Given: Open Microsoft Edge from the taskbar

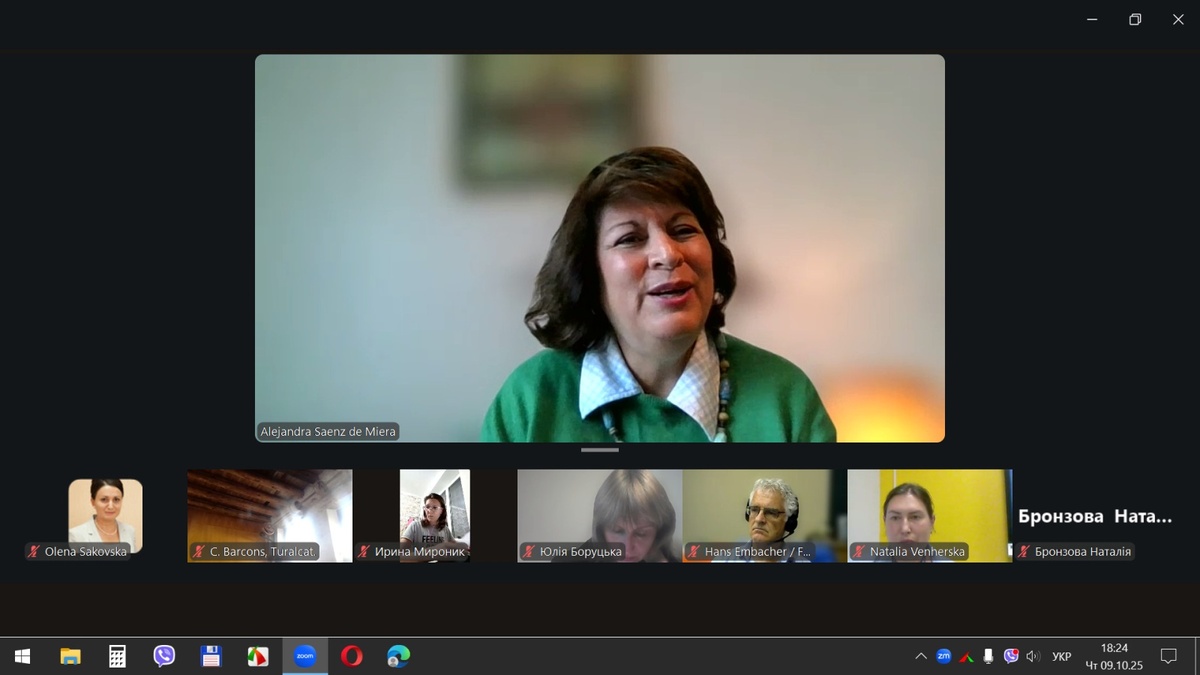Looking at the screenshot, I should 398,656.
